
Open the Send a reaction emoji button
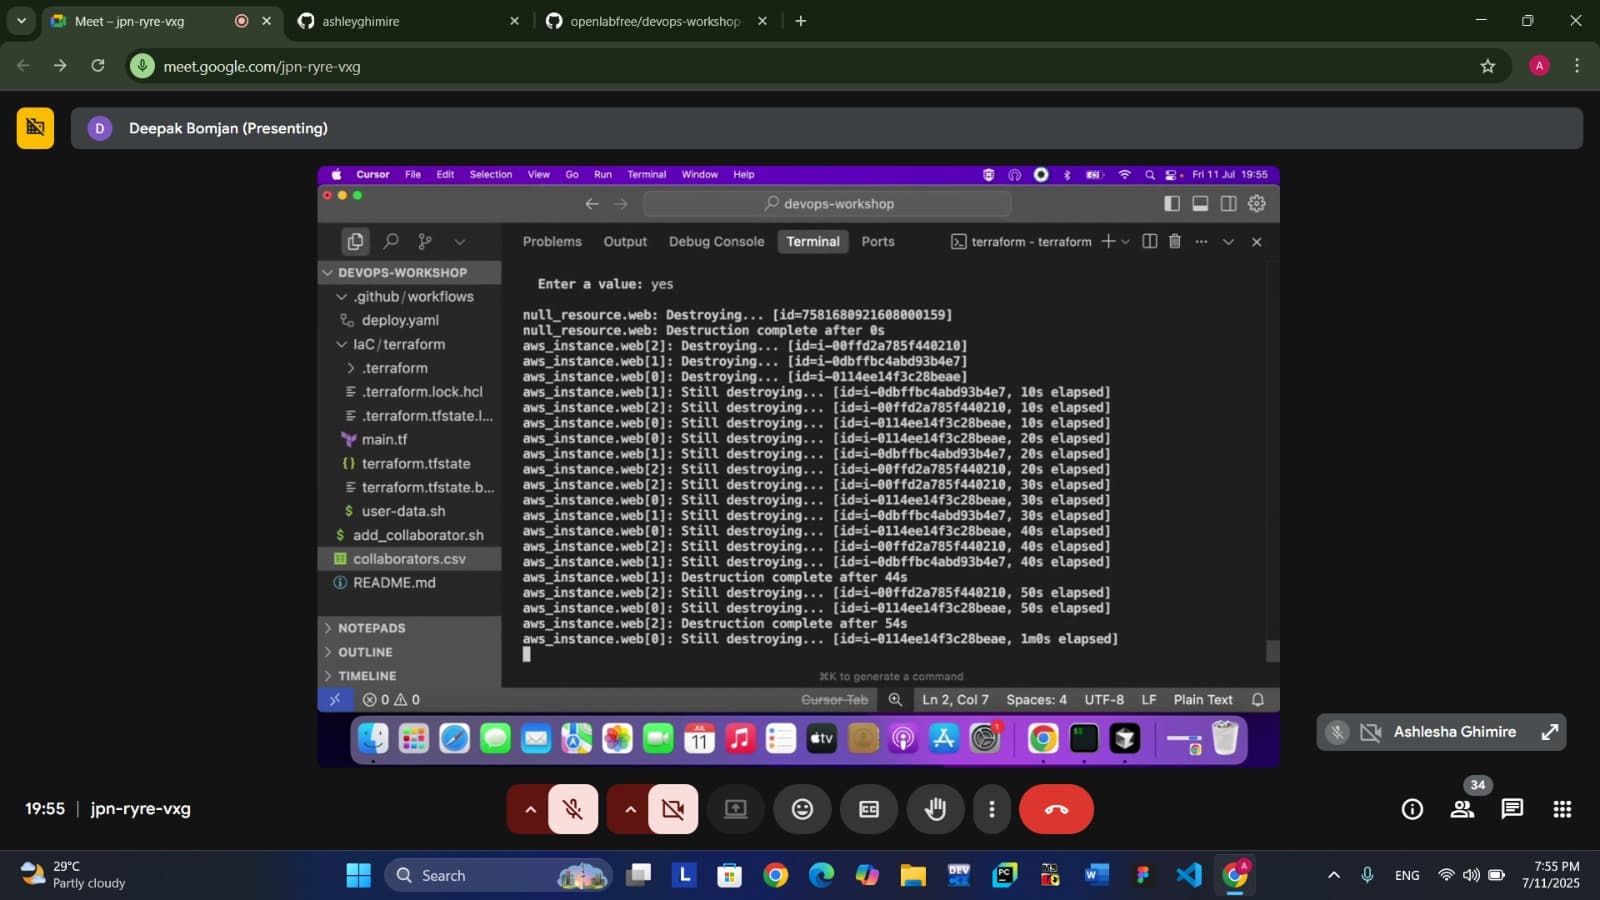tap(802, 809)
